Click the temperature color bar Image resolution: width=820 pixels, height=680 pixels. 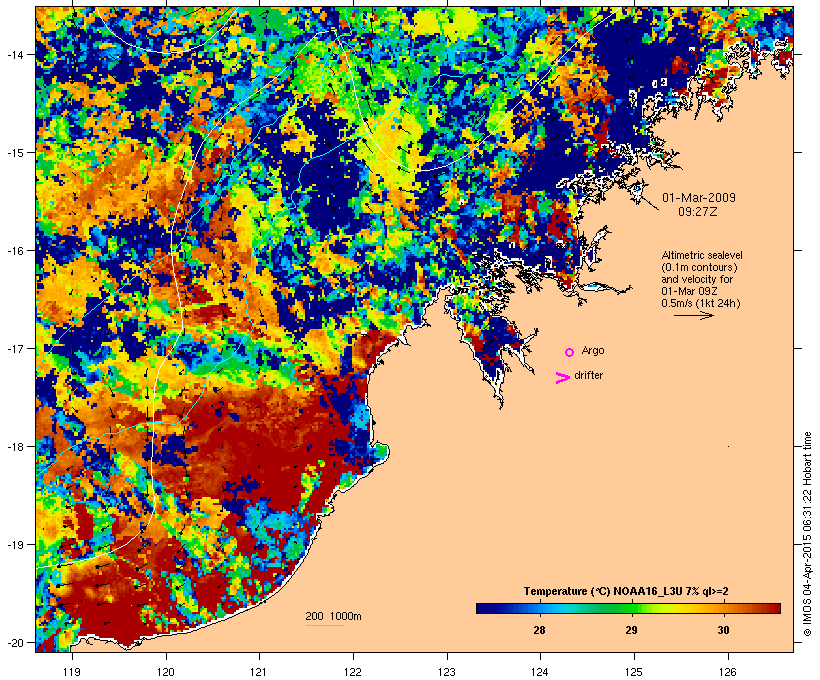click(628, 608)
